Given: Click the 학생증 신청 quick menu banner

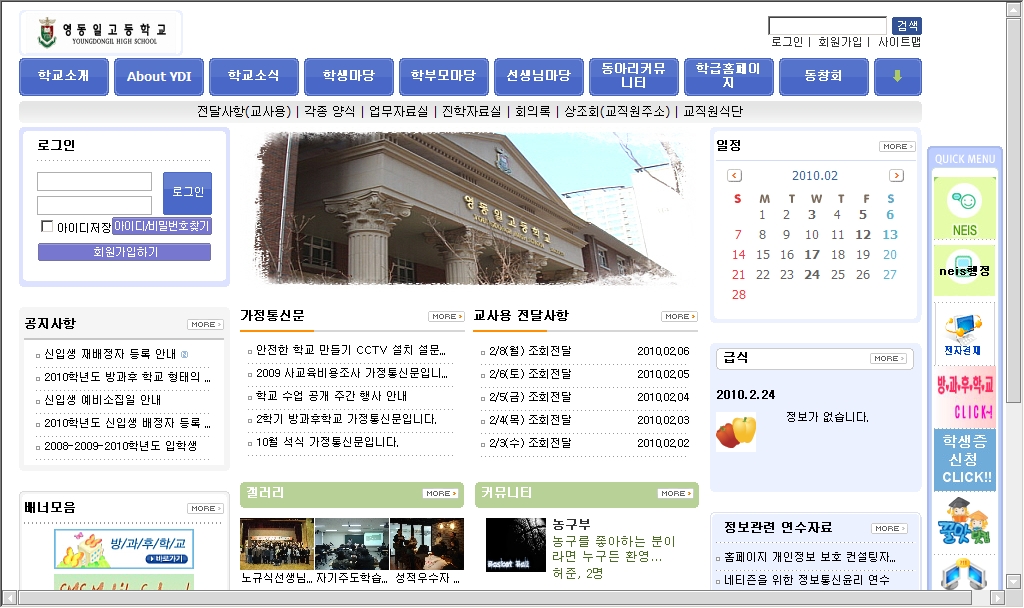Looking at the screenshot, I should pos(964,459).
